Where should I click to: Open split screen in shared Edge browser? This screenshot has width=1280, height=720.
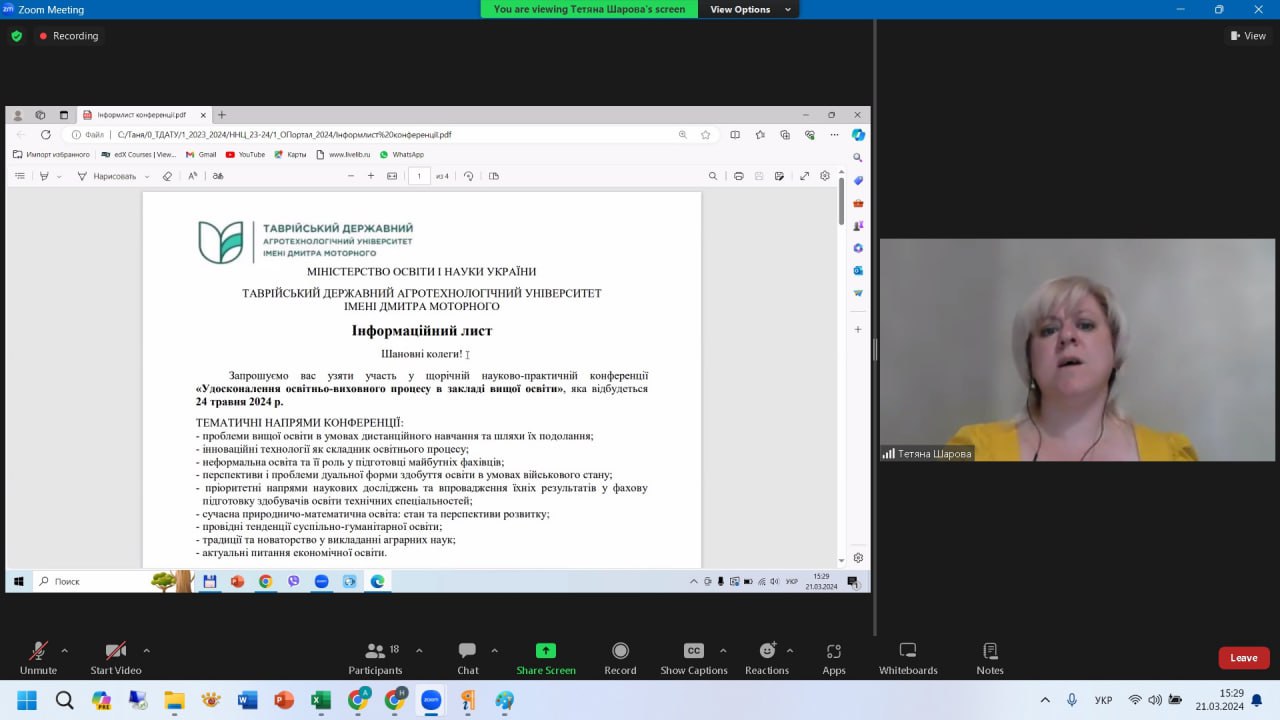[x=735, y=135]
